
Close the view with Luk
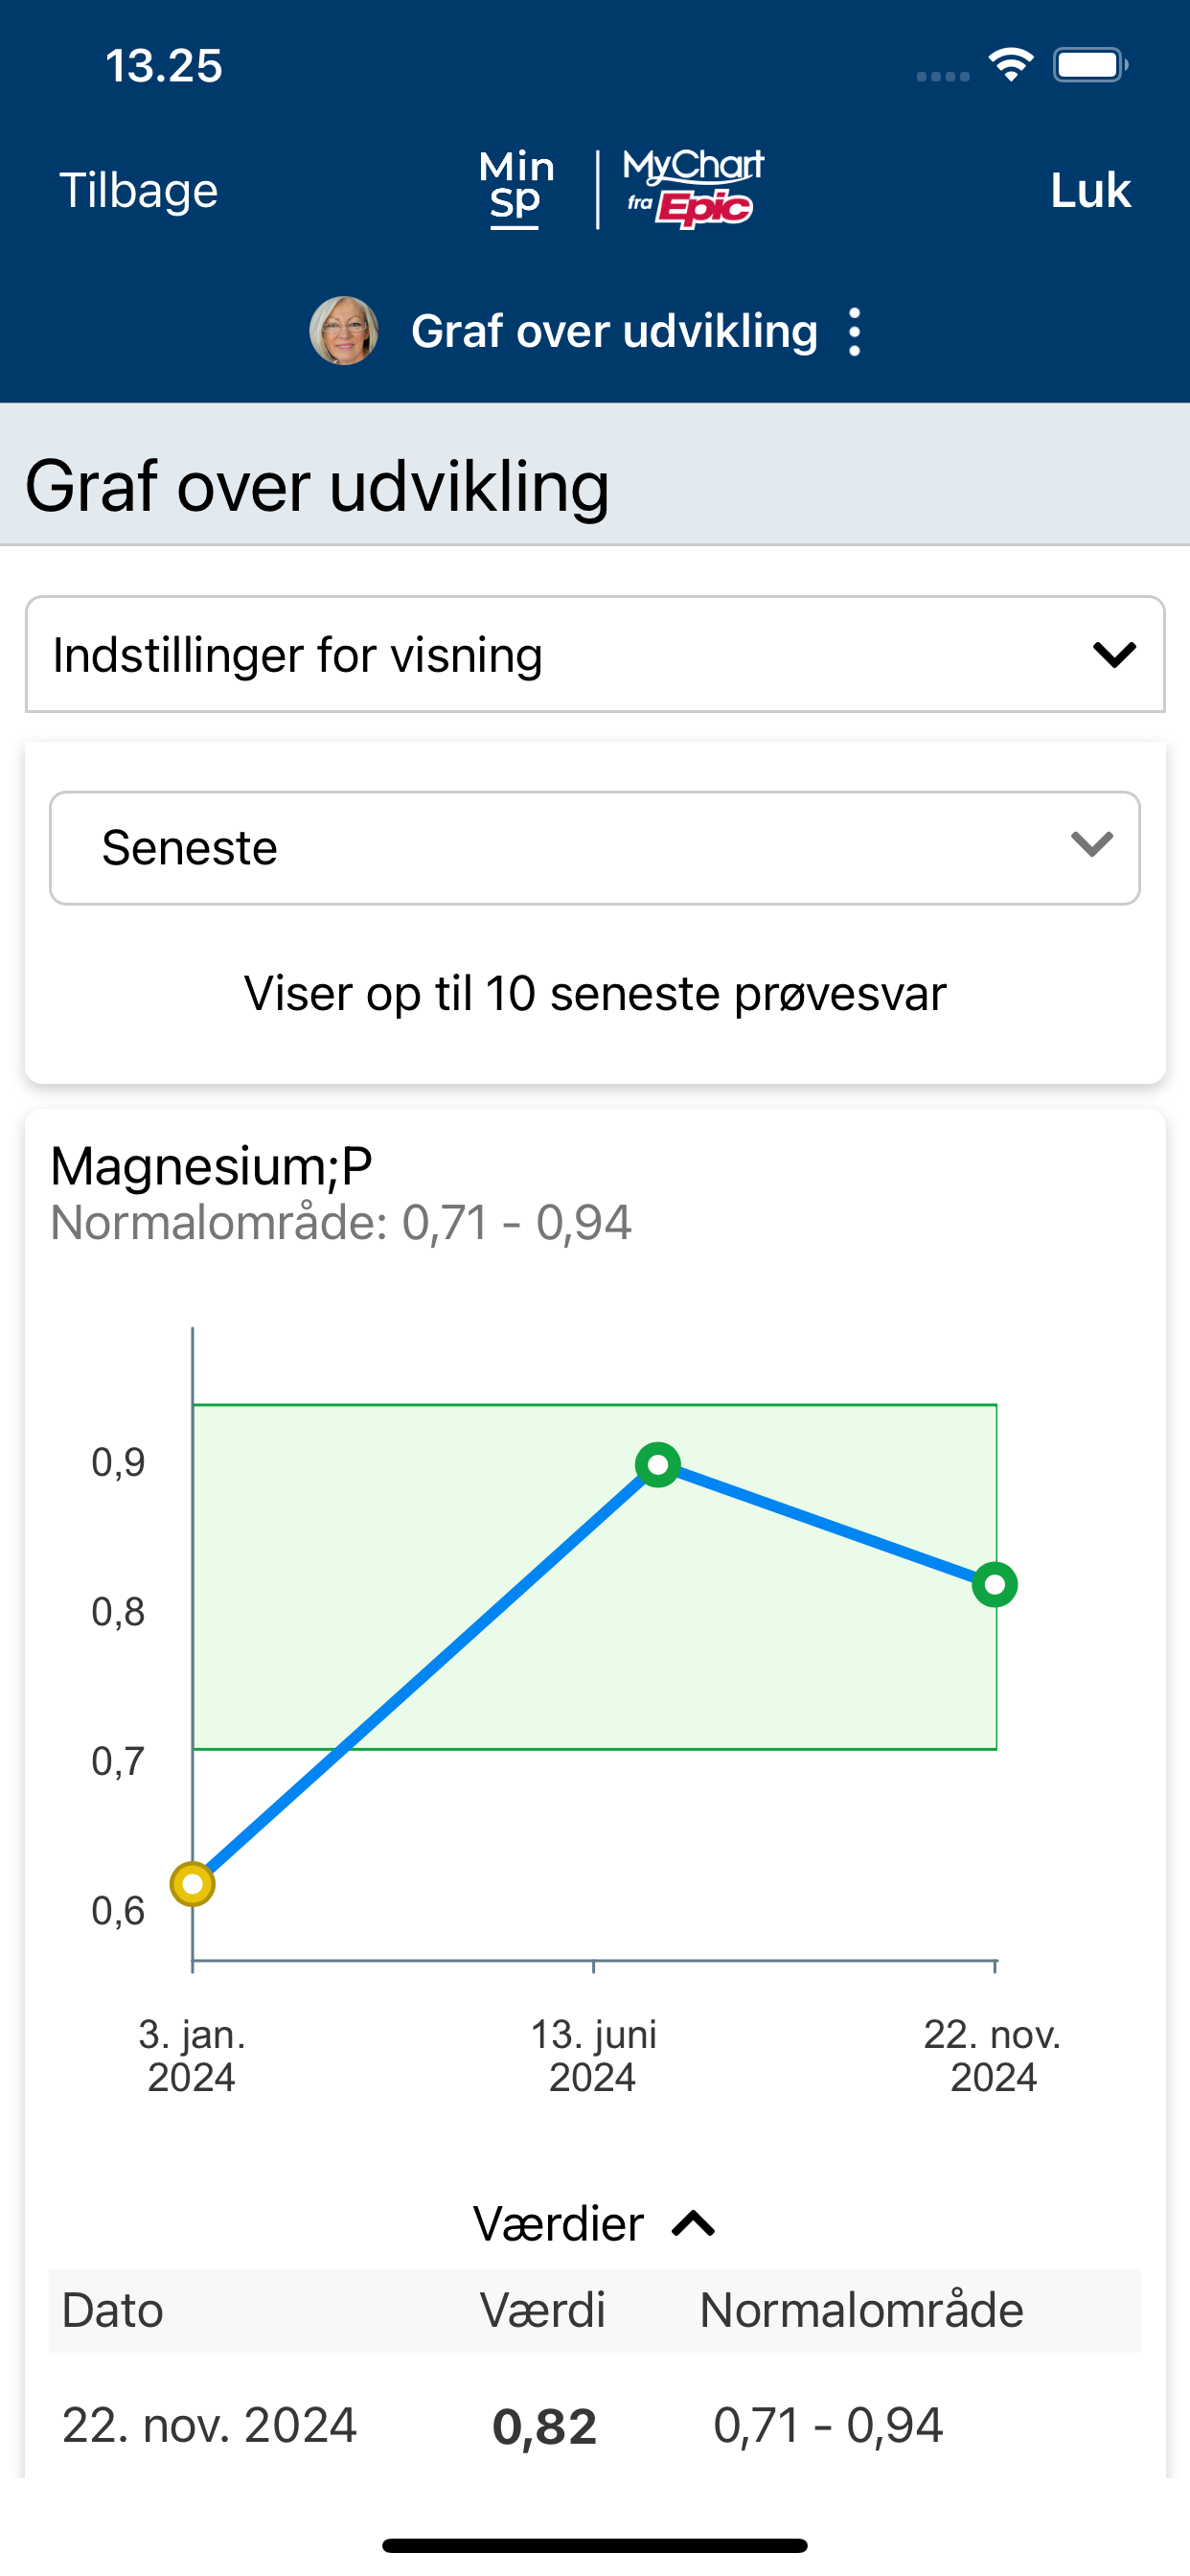click(1090, 190)
